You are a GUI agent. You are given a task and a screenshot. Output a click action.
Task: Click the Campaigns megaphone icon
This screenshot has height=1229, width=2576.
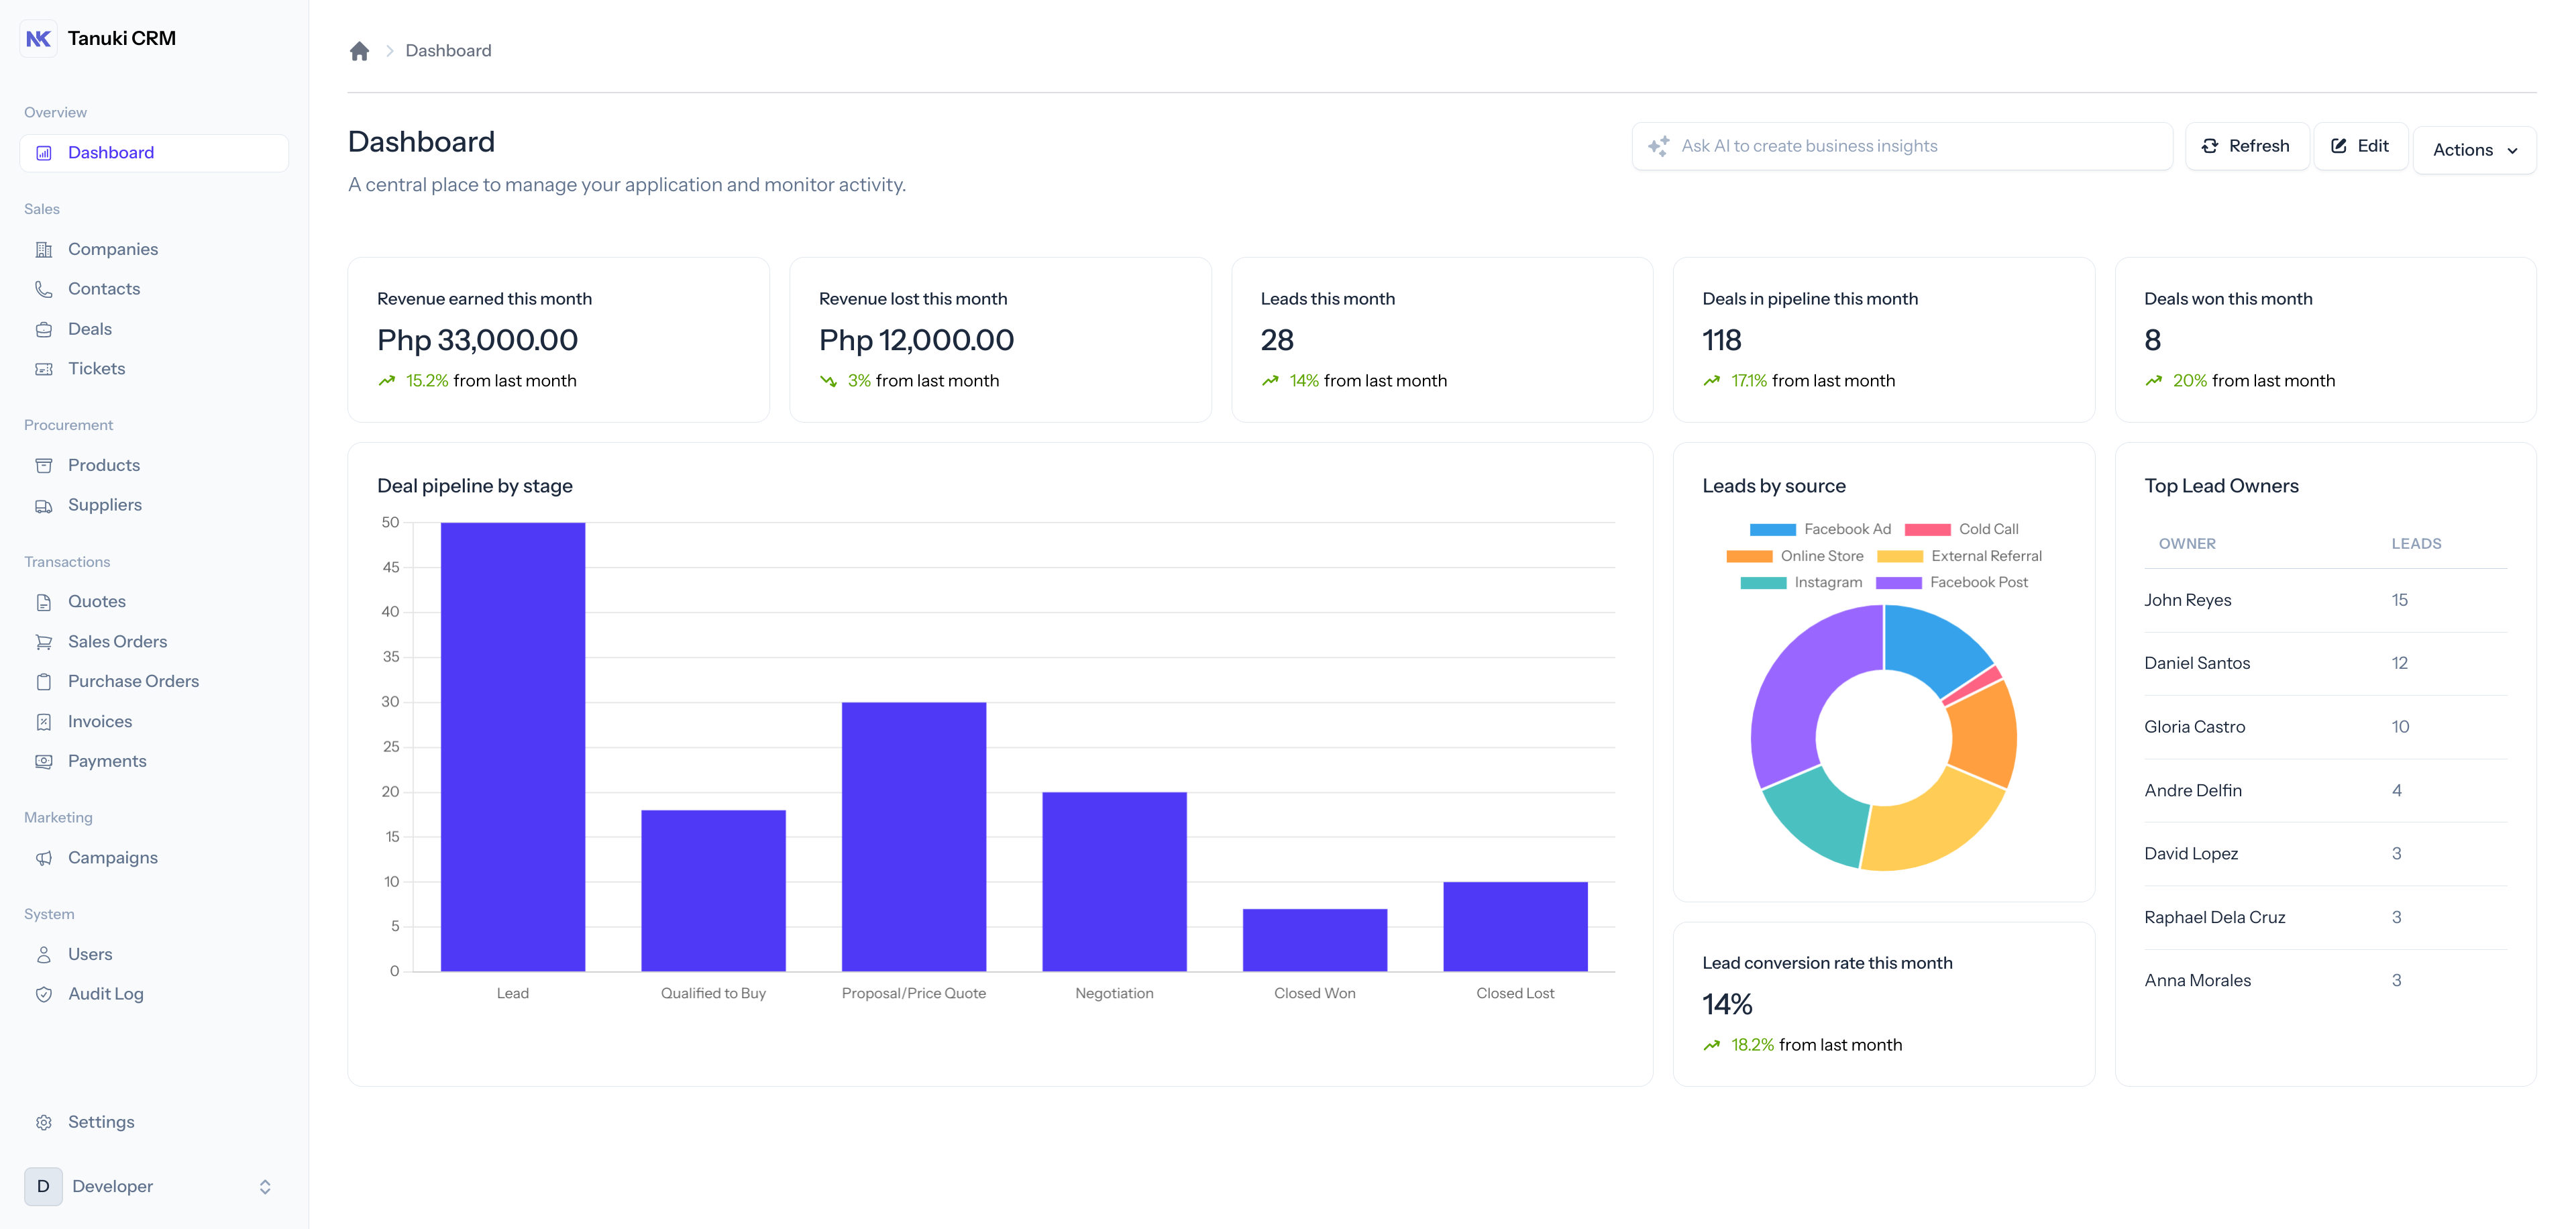coord(44,858)
